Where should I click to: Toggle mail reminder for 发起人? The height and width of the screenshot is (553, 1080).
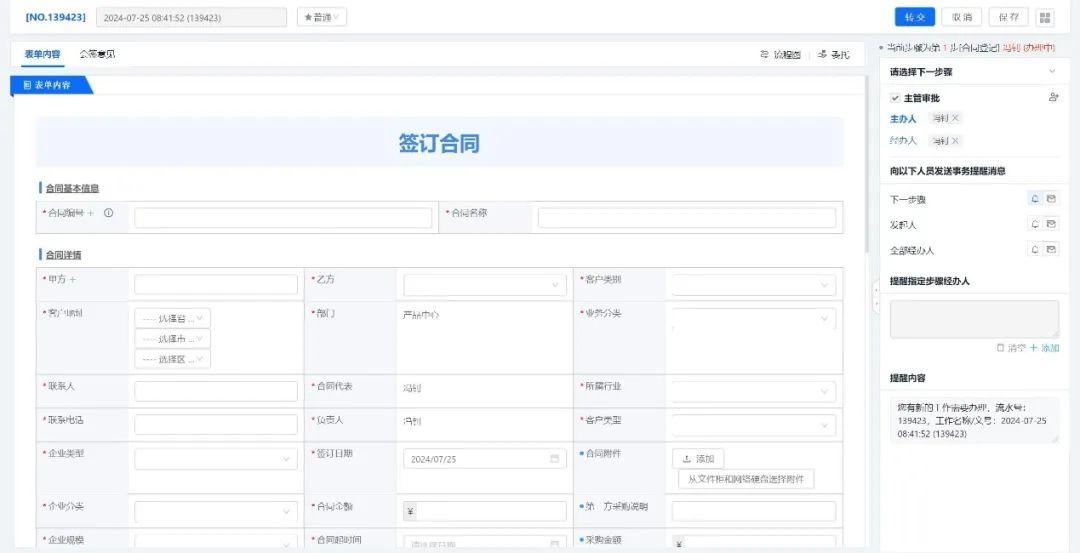[x=1051, y=224]
